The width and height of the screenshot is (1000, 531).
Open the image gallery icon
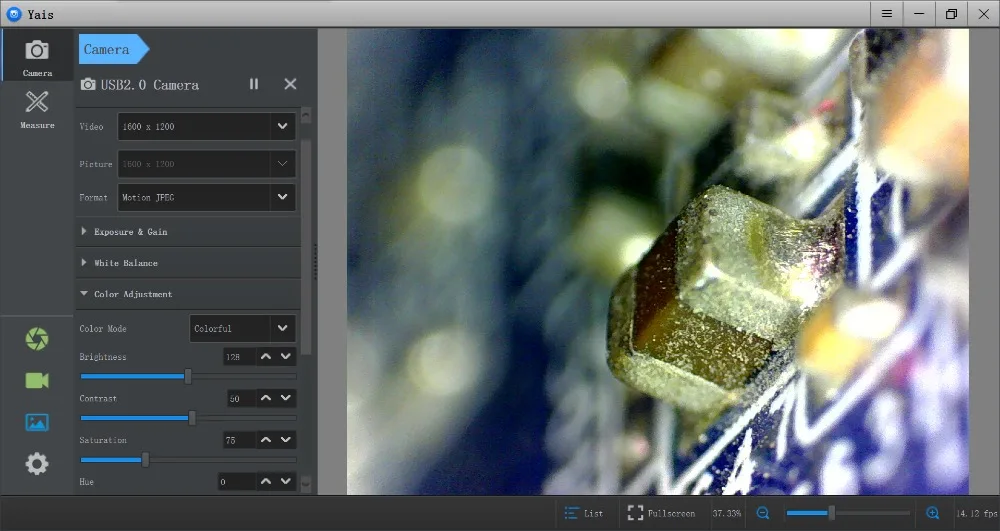(37, 422)
